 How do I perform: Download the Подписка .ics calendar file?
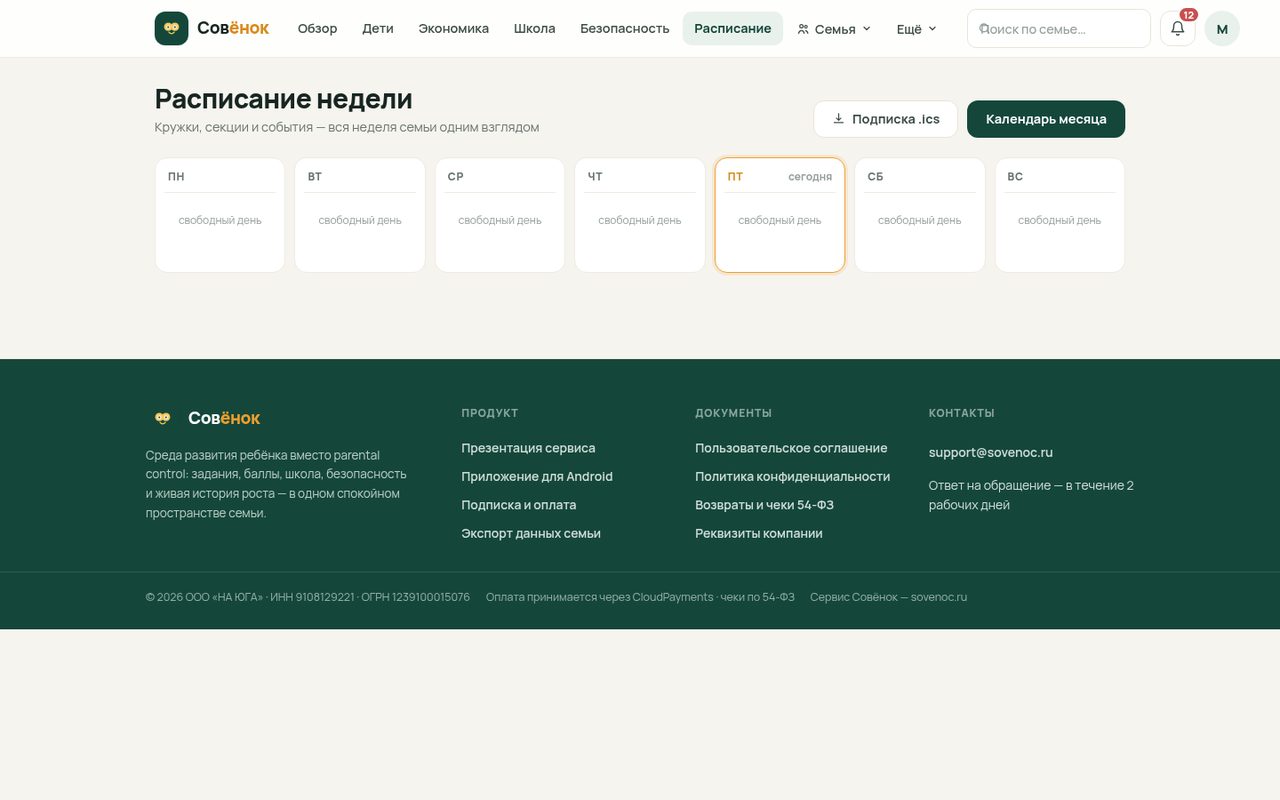[x=886, y=119]
